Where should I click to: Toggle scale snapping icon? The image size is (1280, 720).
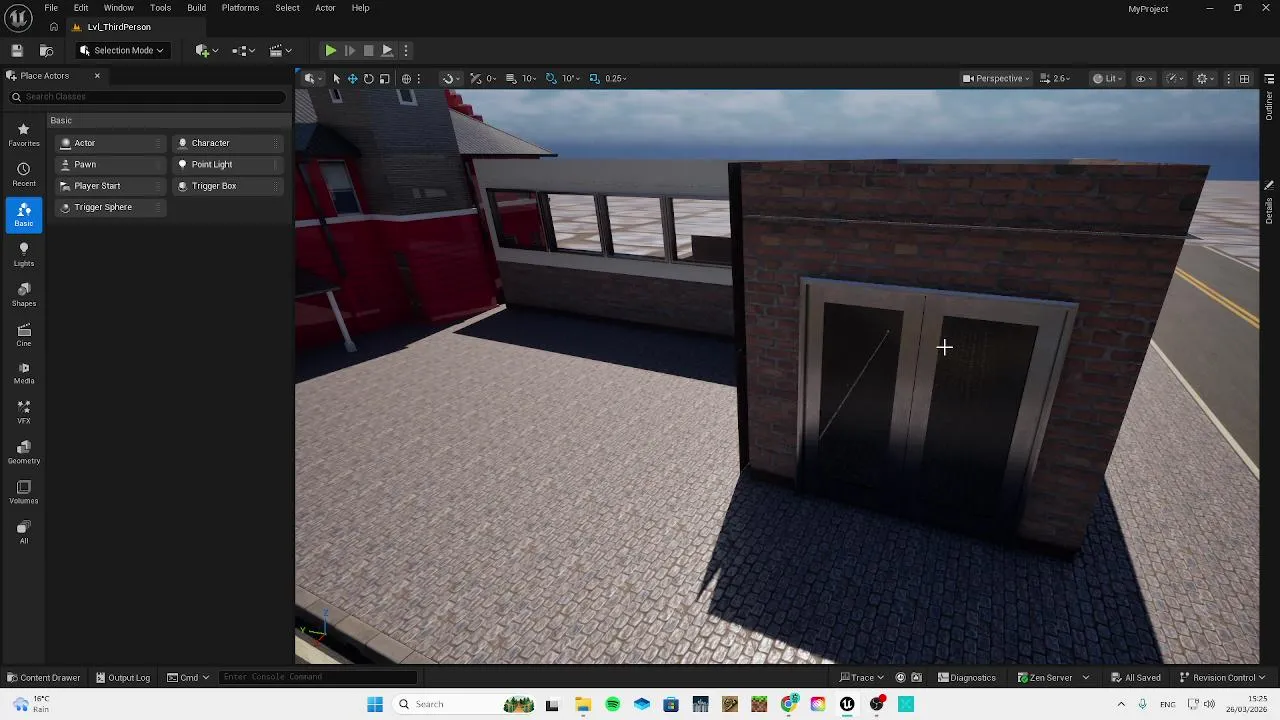[x=594, y=78]
